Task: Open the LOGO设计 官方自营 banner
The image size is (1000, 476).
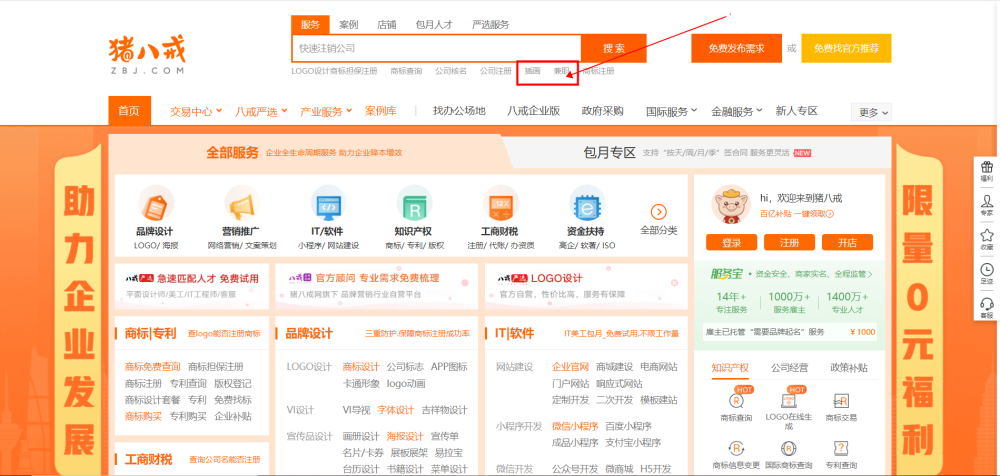Action: click(x=586, y=287)
